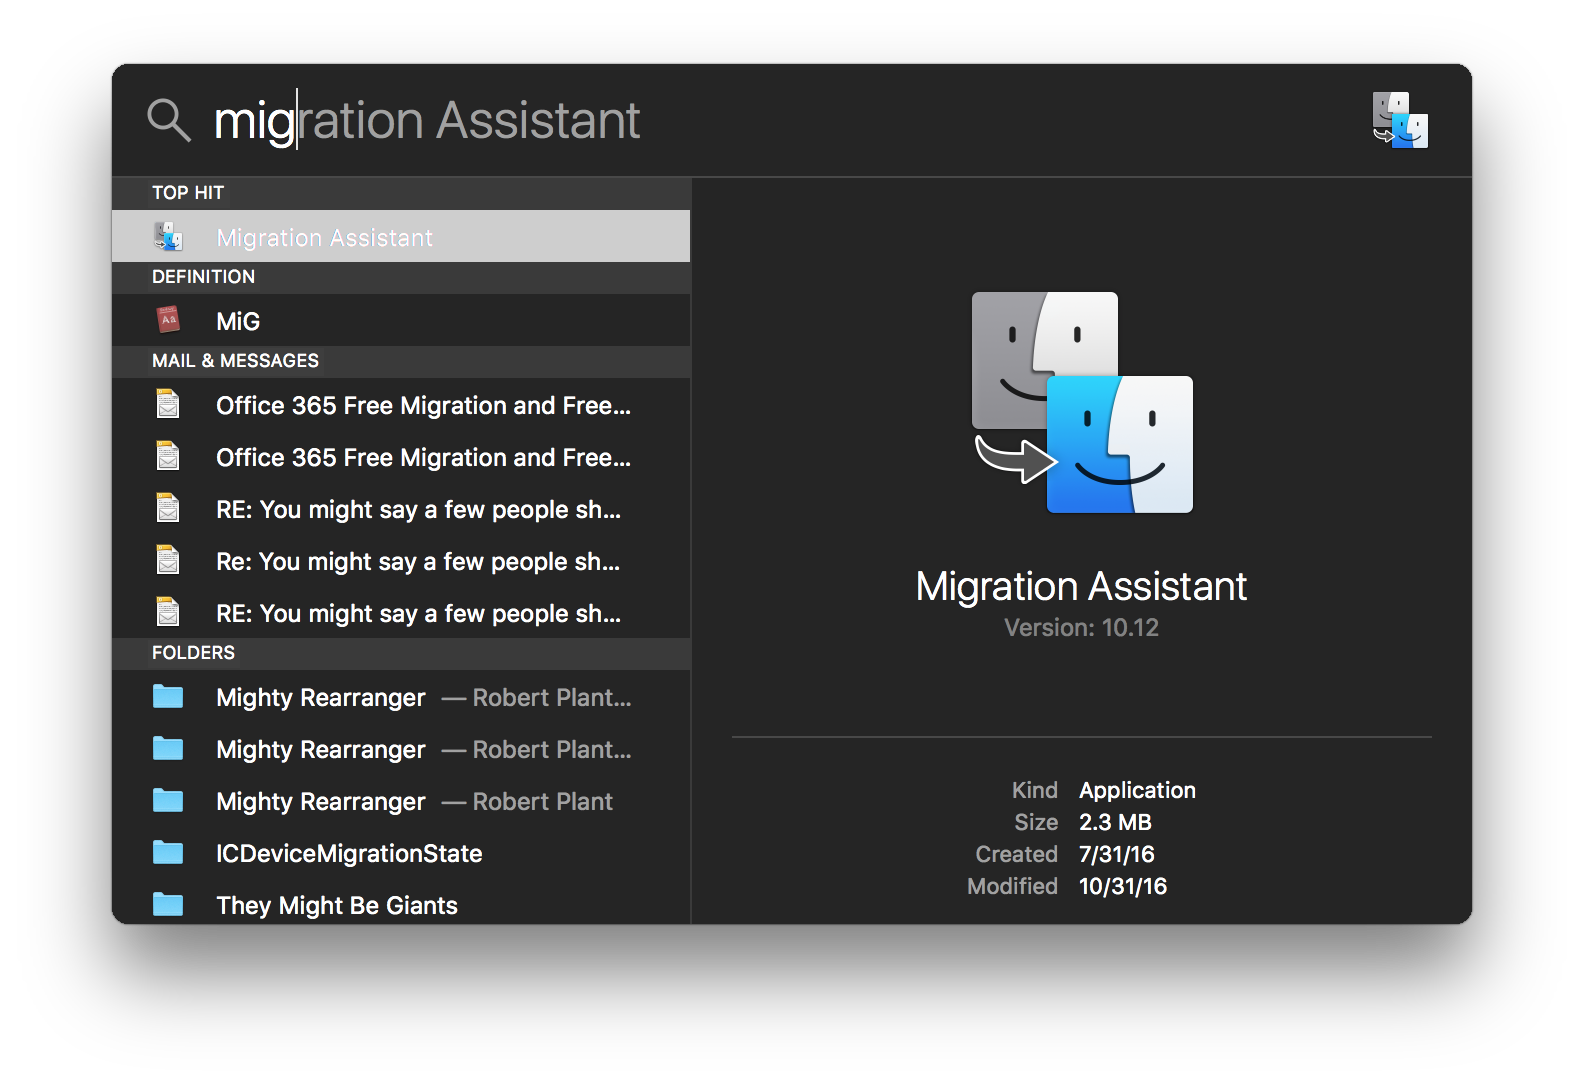Click the They Might Be Giants folder icon
Image resolution: width=1584 pixels, height=1084 pixels.
(168, 904)
